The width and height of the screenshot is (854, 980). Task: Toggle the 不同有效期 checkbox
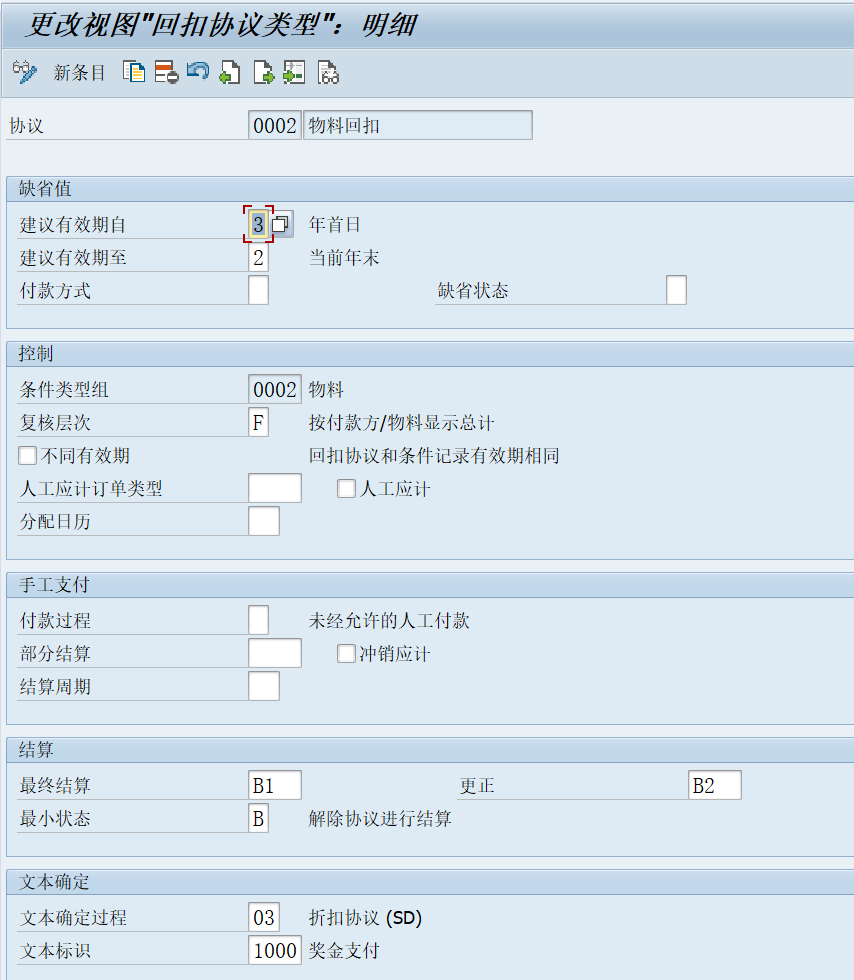click(x=28, y=456)
